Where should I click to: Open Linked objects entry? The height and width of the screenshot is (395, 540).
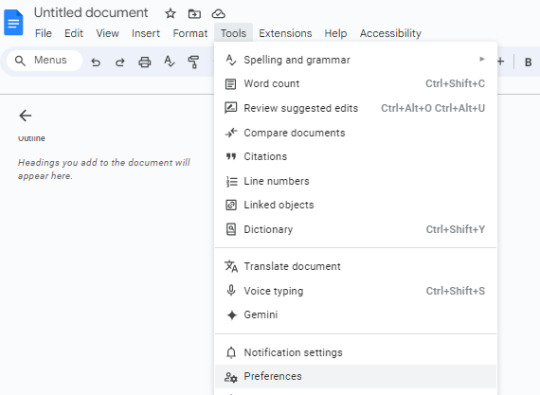[355, 205]
